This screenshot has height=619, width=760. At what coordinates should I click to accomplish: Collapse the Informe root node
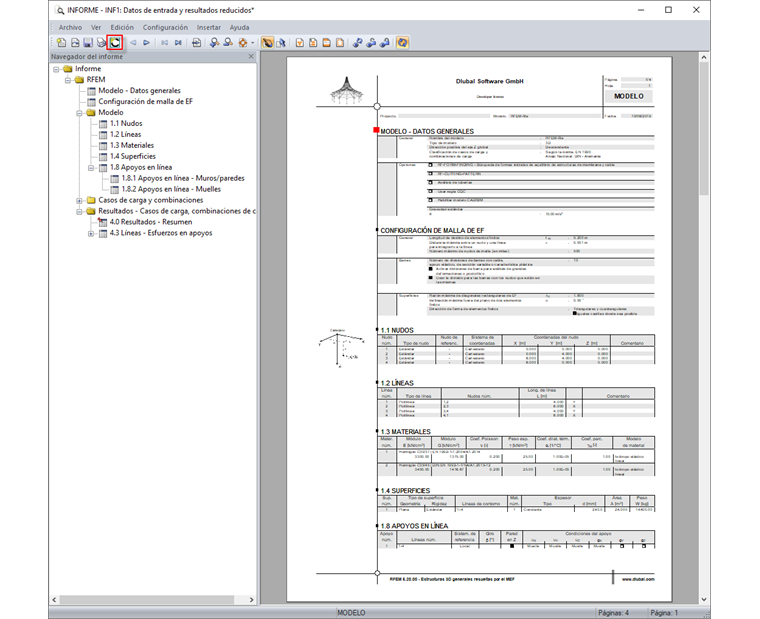click(x=56, y=69)
